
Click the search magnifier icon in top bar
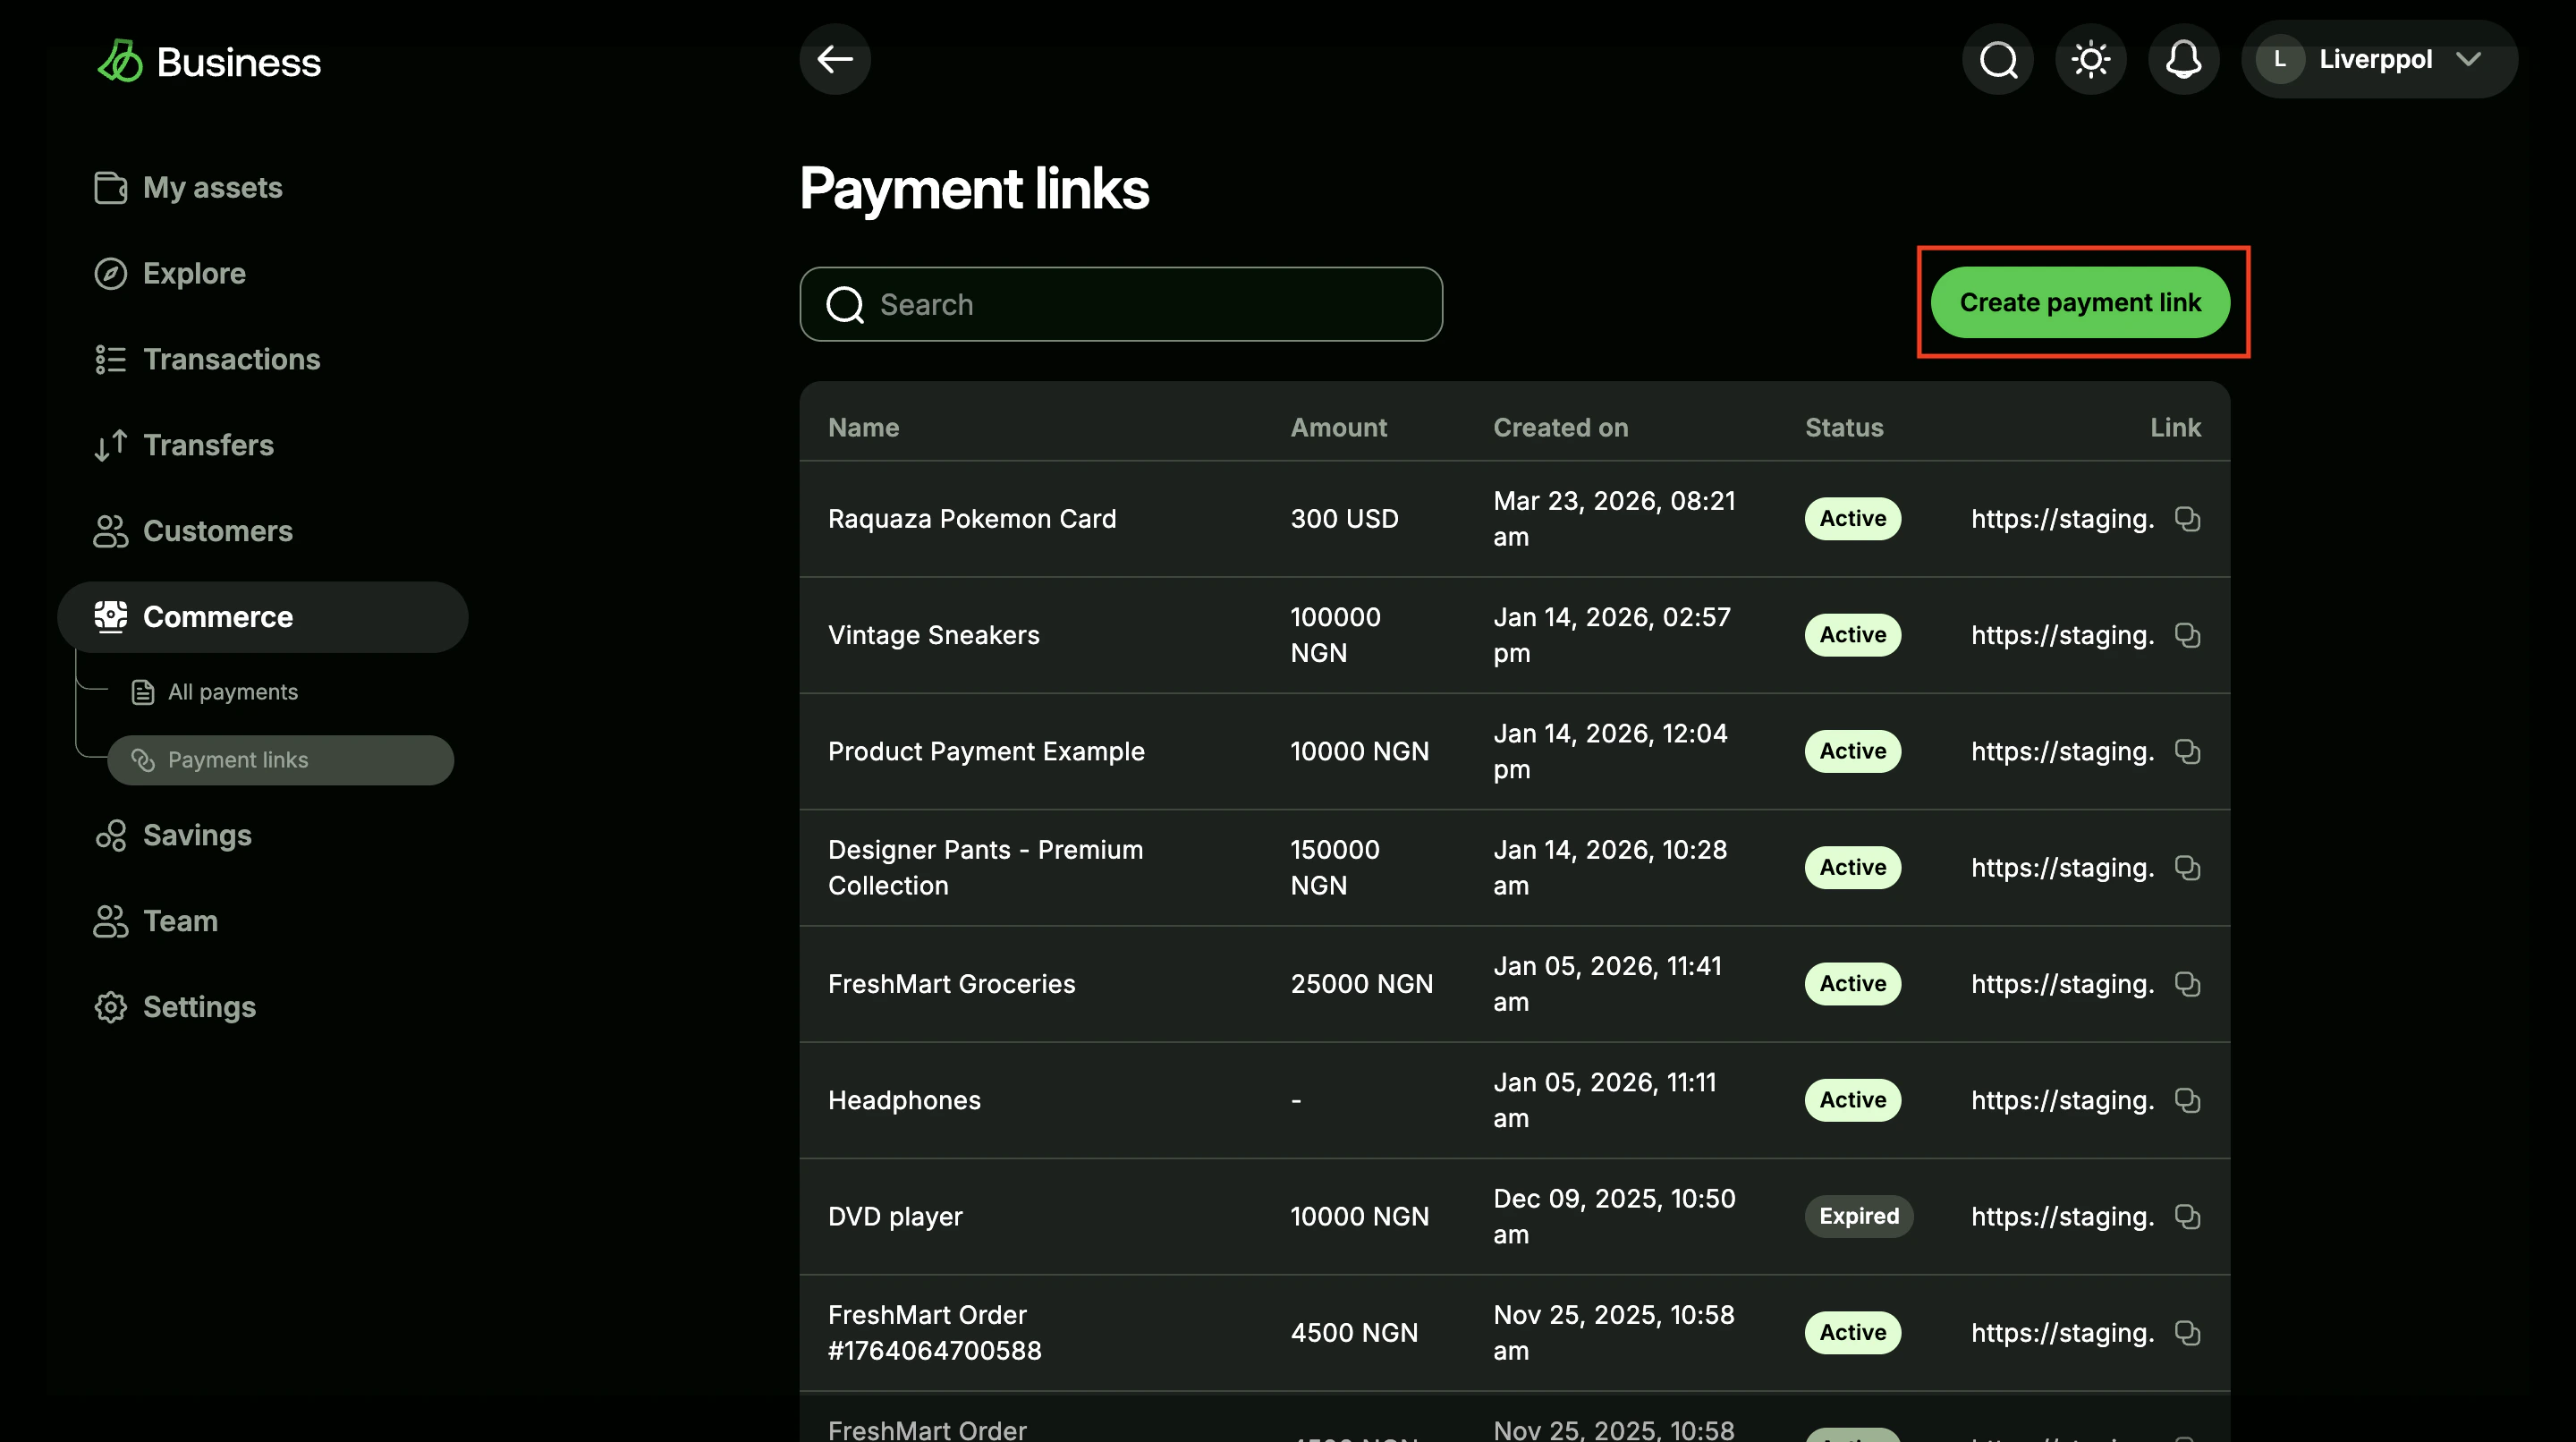point(1997,59)
